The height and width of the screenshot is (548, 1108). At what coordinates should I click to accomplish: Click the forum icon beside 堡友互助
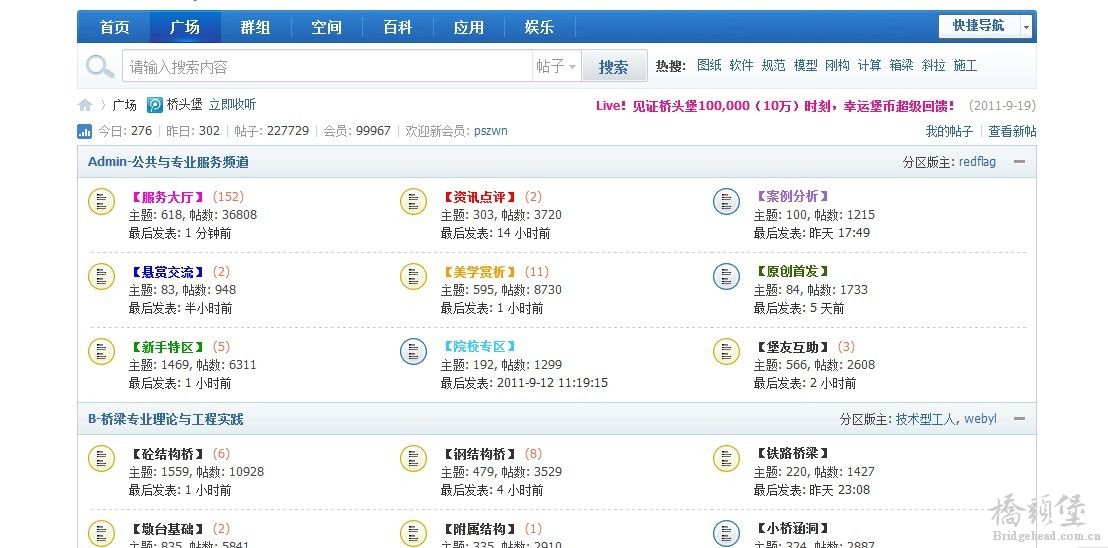726,352
